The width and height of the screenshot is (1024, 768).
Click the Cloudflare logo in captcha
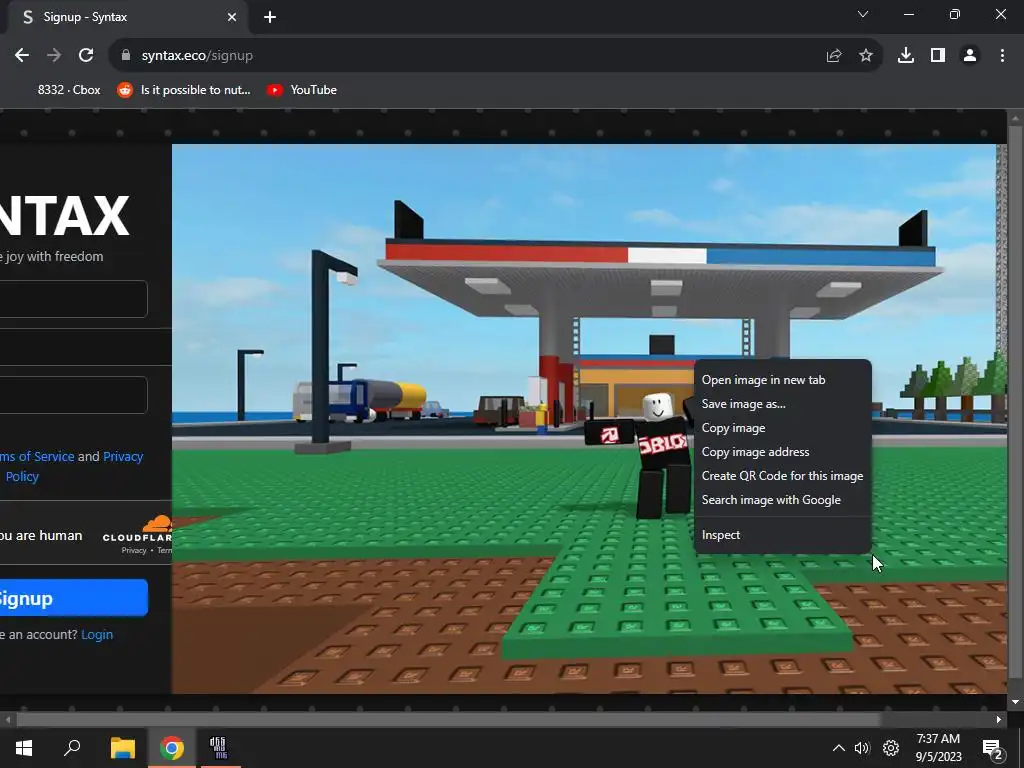[x=138, y=529]
